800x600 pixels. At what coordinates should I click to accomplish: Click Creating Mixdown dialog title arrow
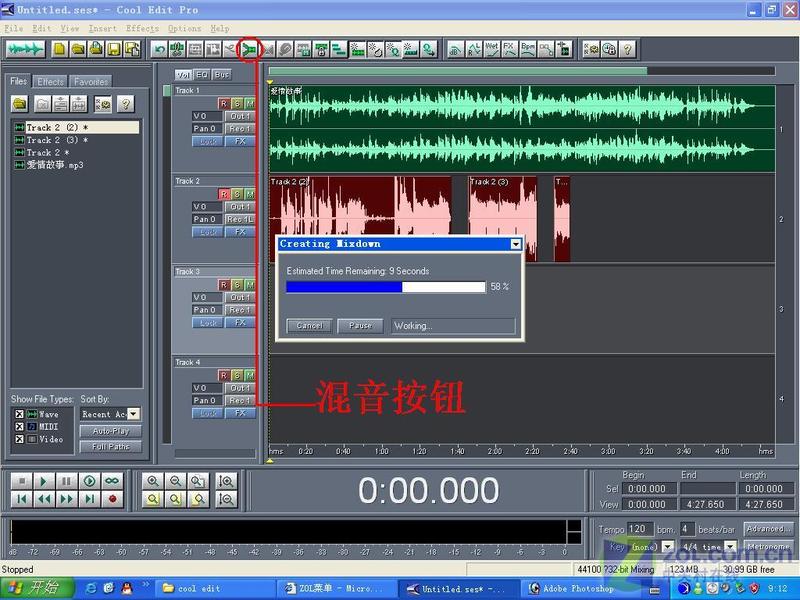click(516, 244)
